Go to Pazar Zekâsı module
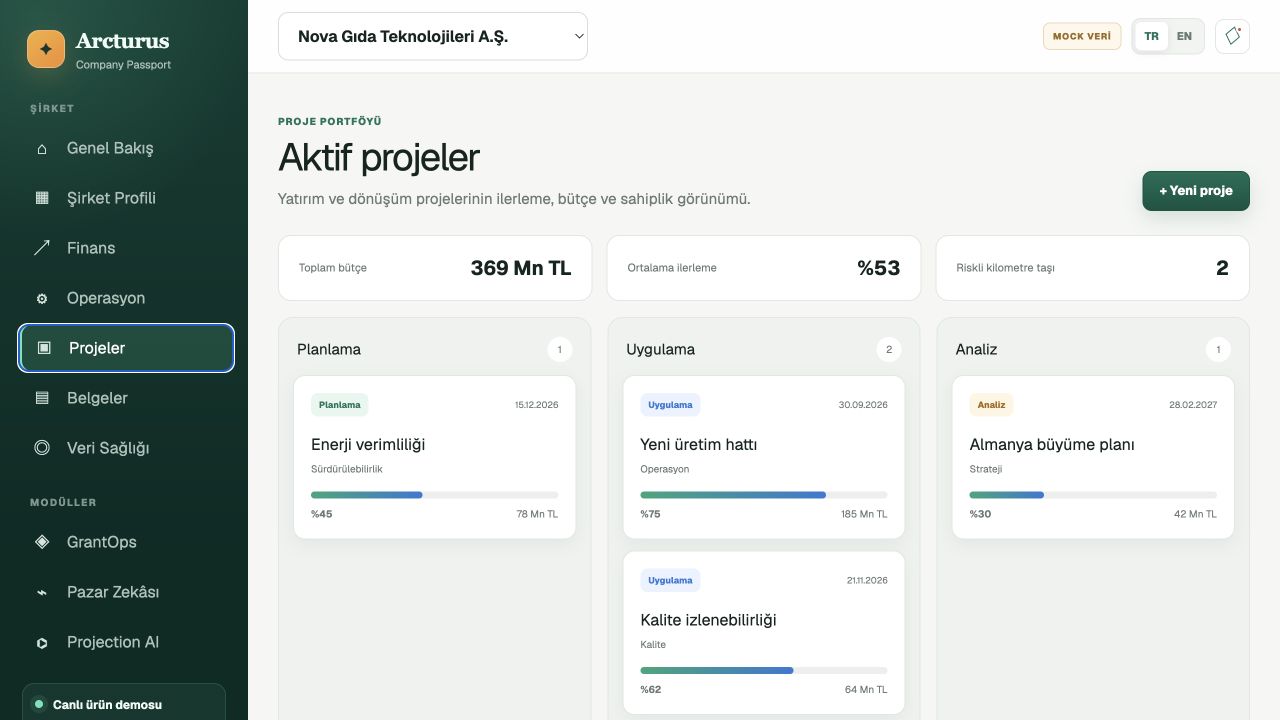 126,592
